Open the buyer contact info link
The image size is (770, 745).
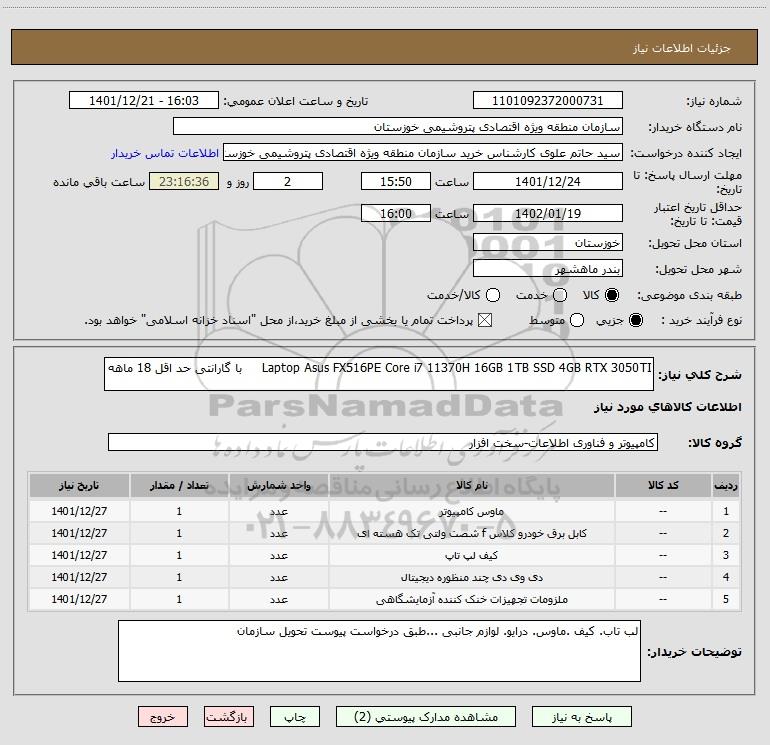coord(165,153)
